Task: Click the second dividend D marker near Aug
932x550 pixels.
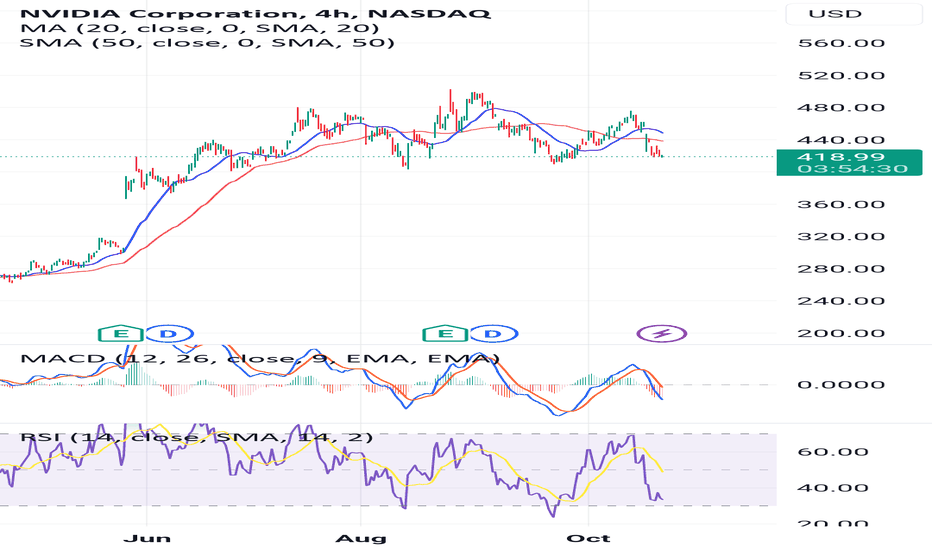Action: pos(493,334)
